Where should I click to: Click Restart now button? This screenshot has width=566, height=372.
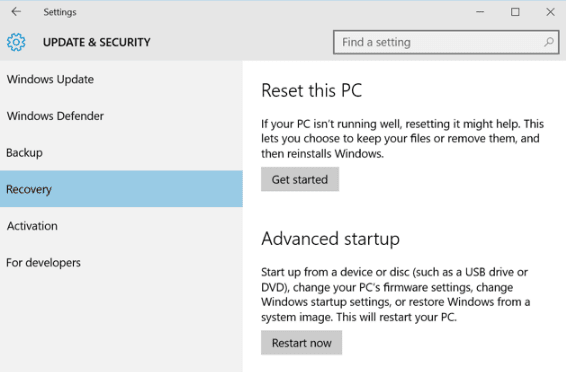[x=301, y=343]
